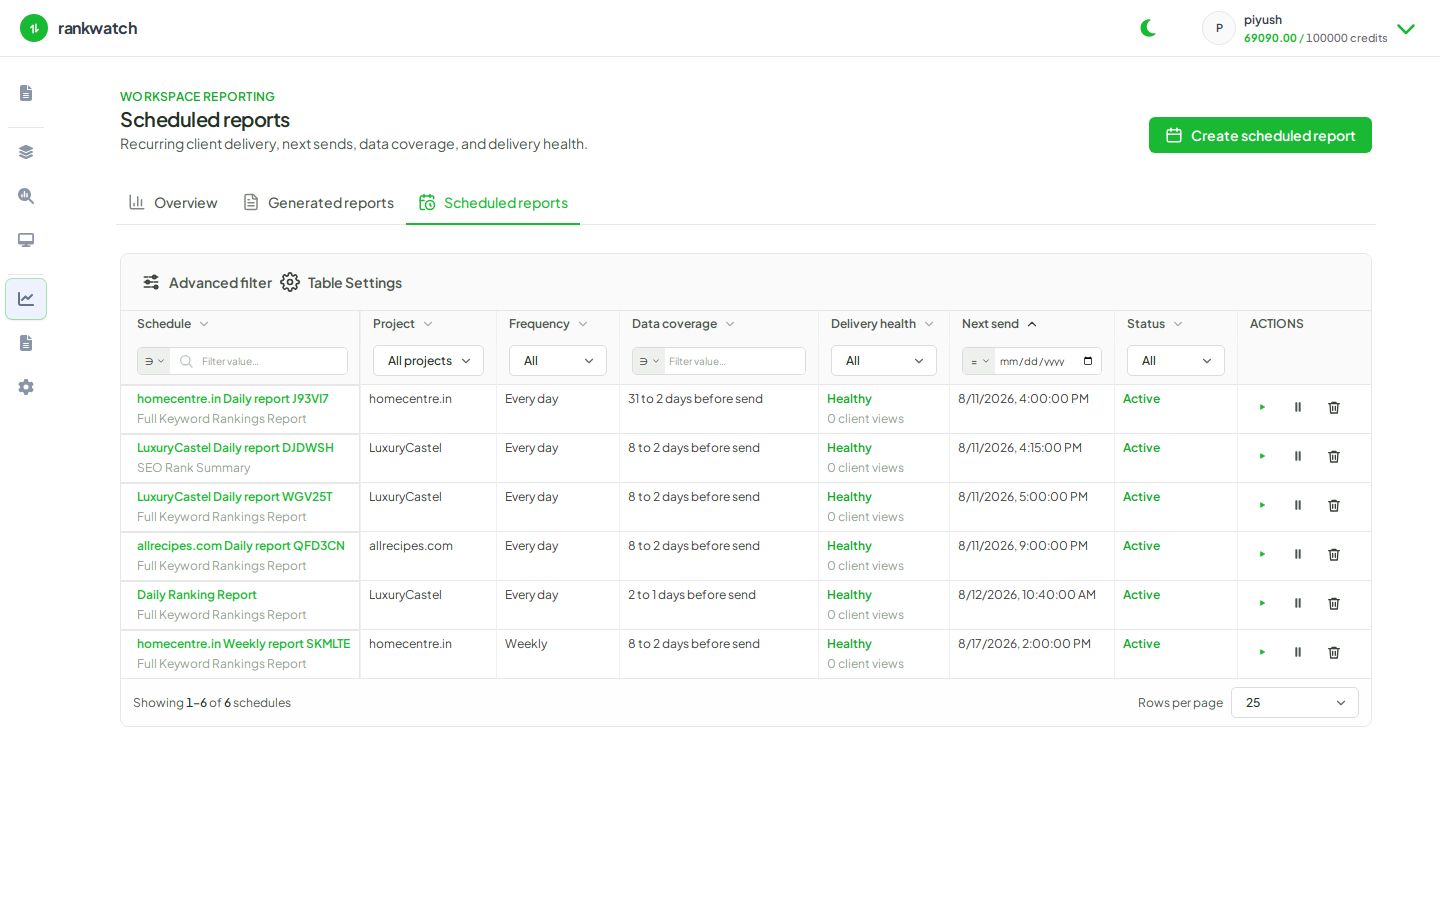The image size is (1440, 900).
Task: Open the Delivery health All filter dropdown
Action: [x=884, y=361]
